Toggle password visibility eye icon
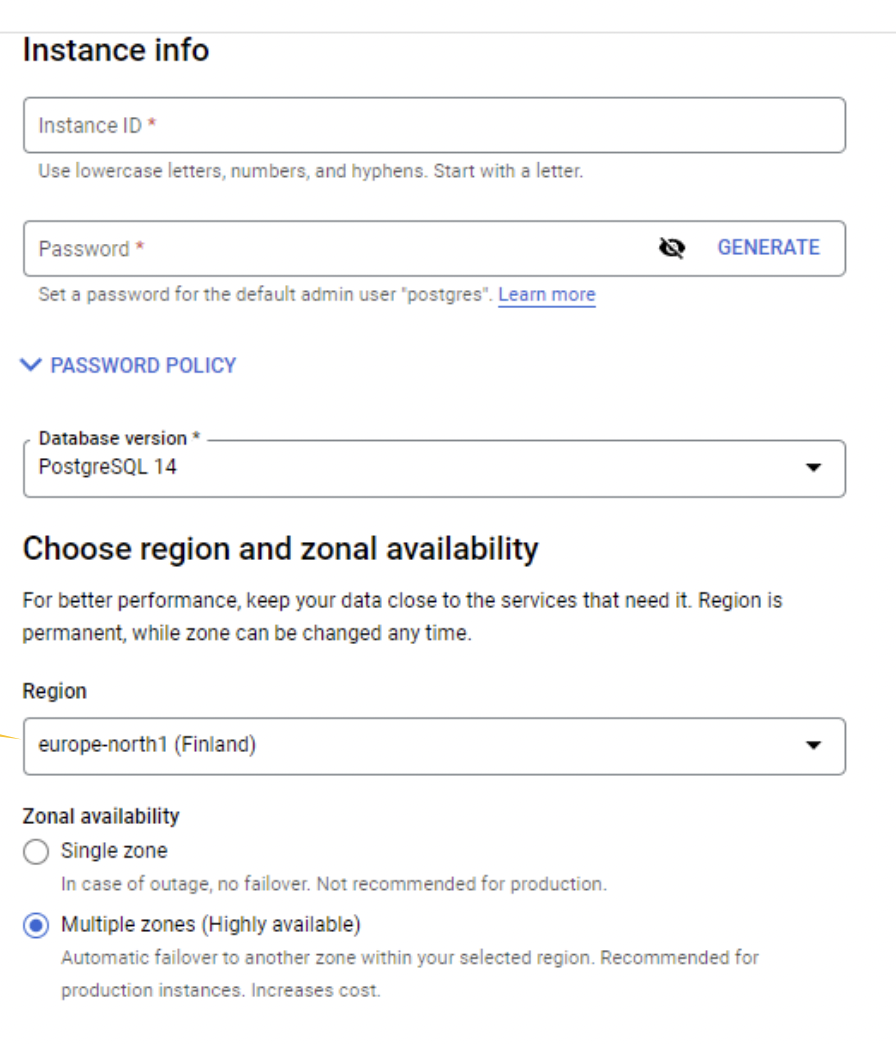896x1044 pixels. pyautogui.click(x=672, y=248)
